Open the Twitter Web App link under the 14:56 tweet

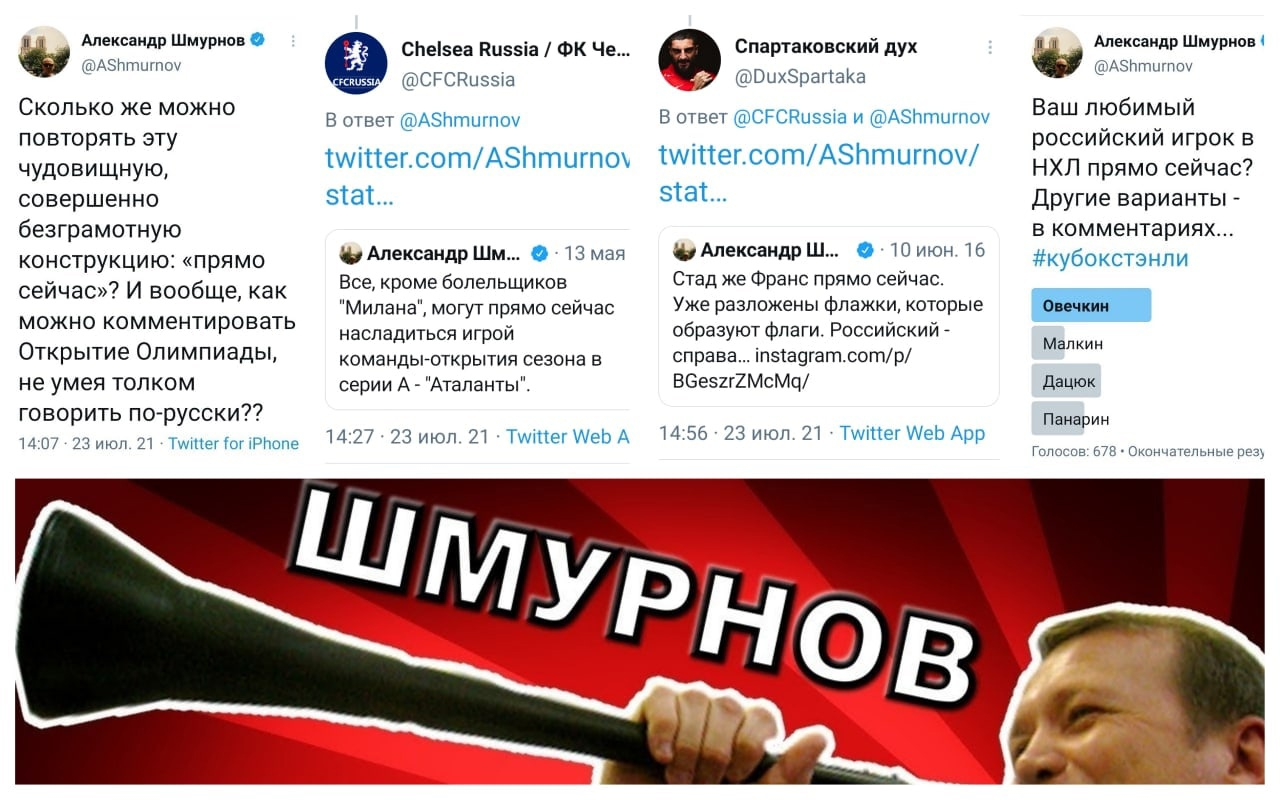(912, 433)
